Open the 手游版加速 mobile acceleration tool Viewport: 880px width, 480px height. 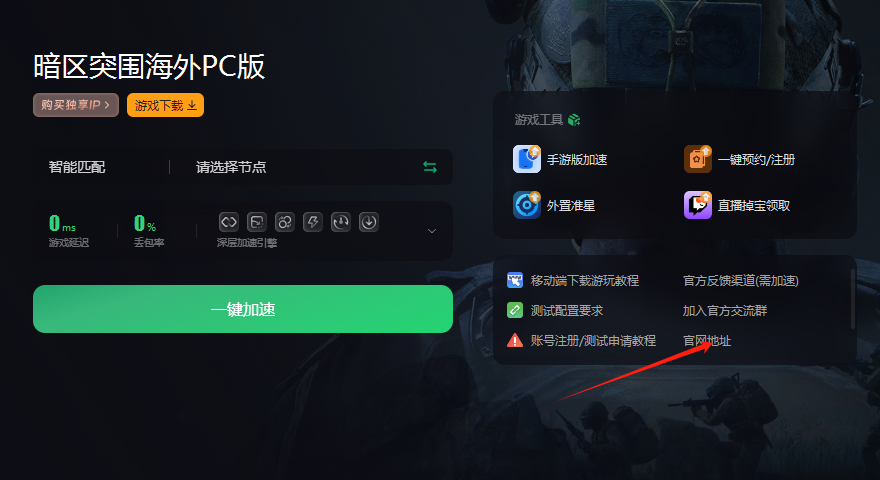[x=560, y=159]
